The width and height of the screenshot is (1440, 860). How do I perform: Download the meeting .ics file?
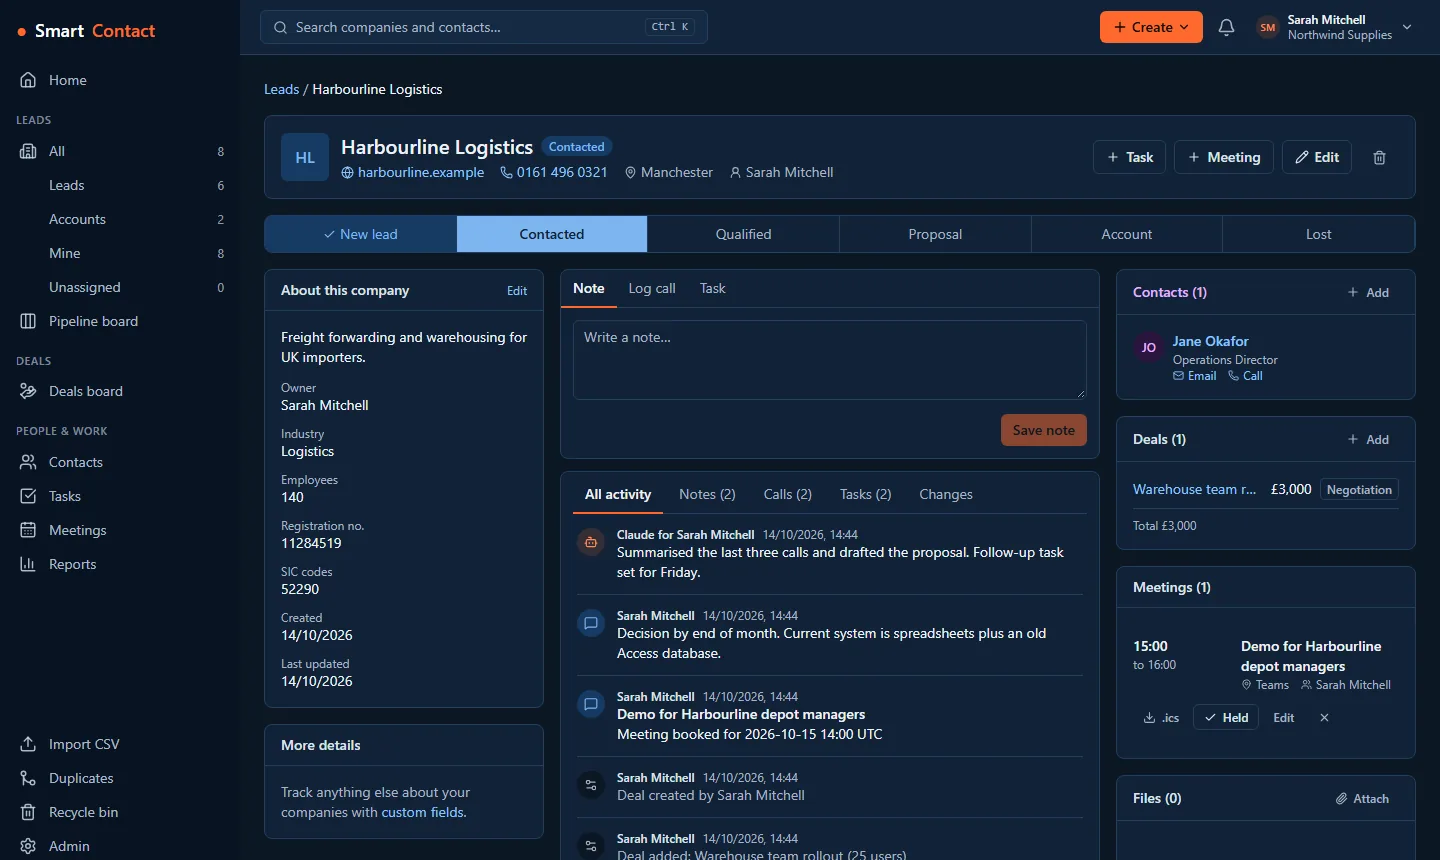1162,718
